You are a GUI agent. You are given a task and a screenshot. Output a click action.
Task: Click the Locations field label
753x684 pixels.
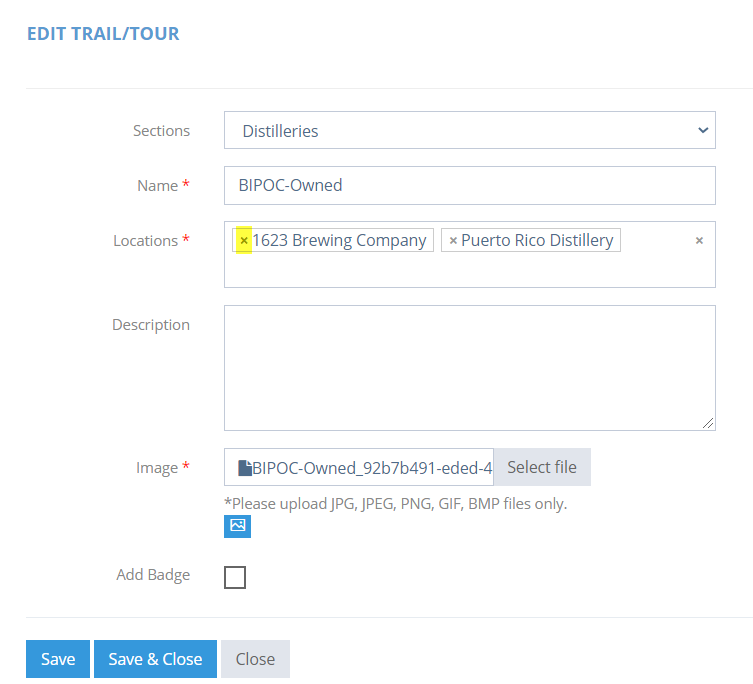point(146,240)
